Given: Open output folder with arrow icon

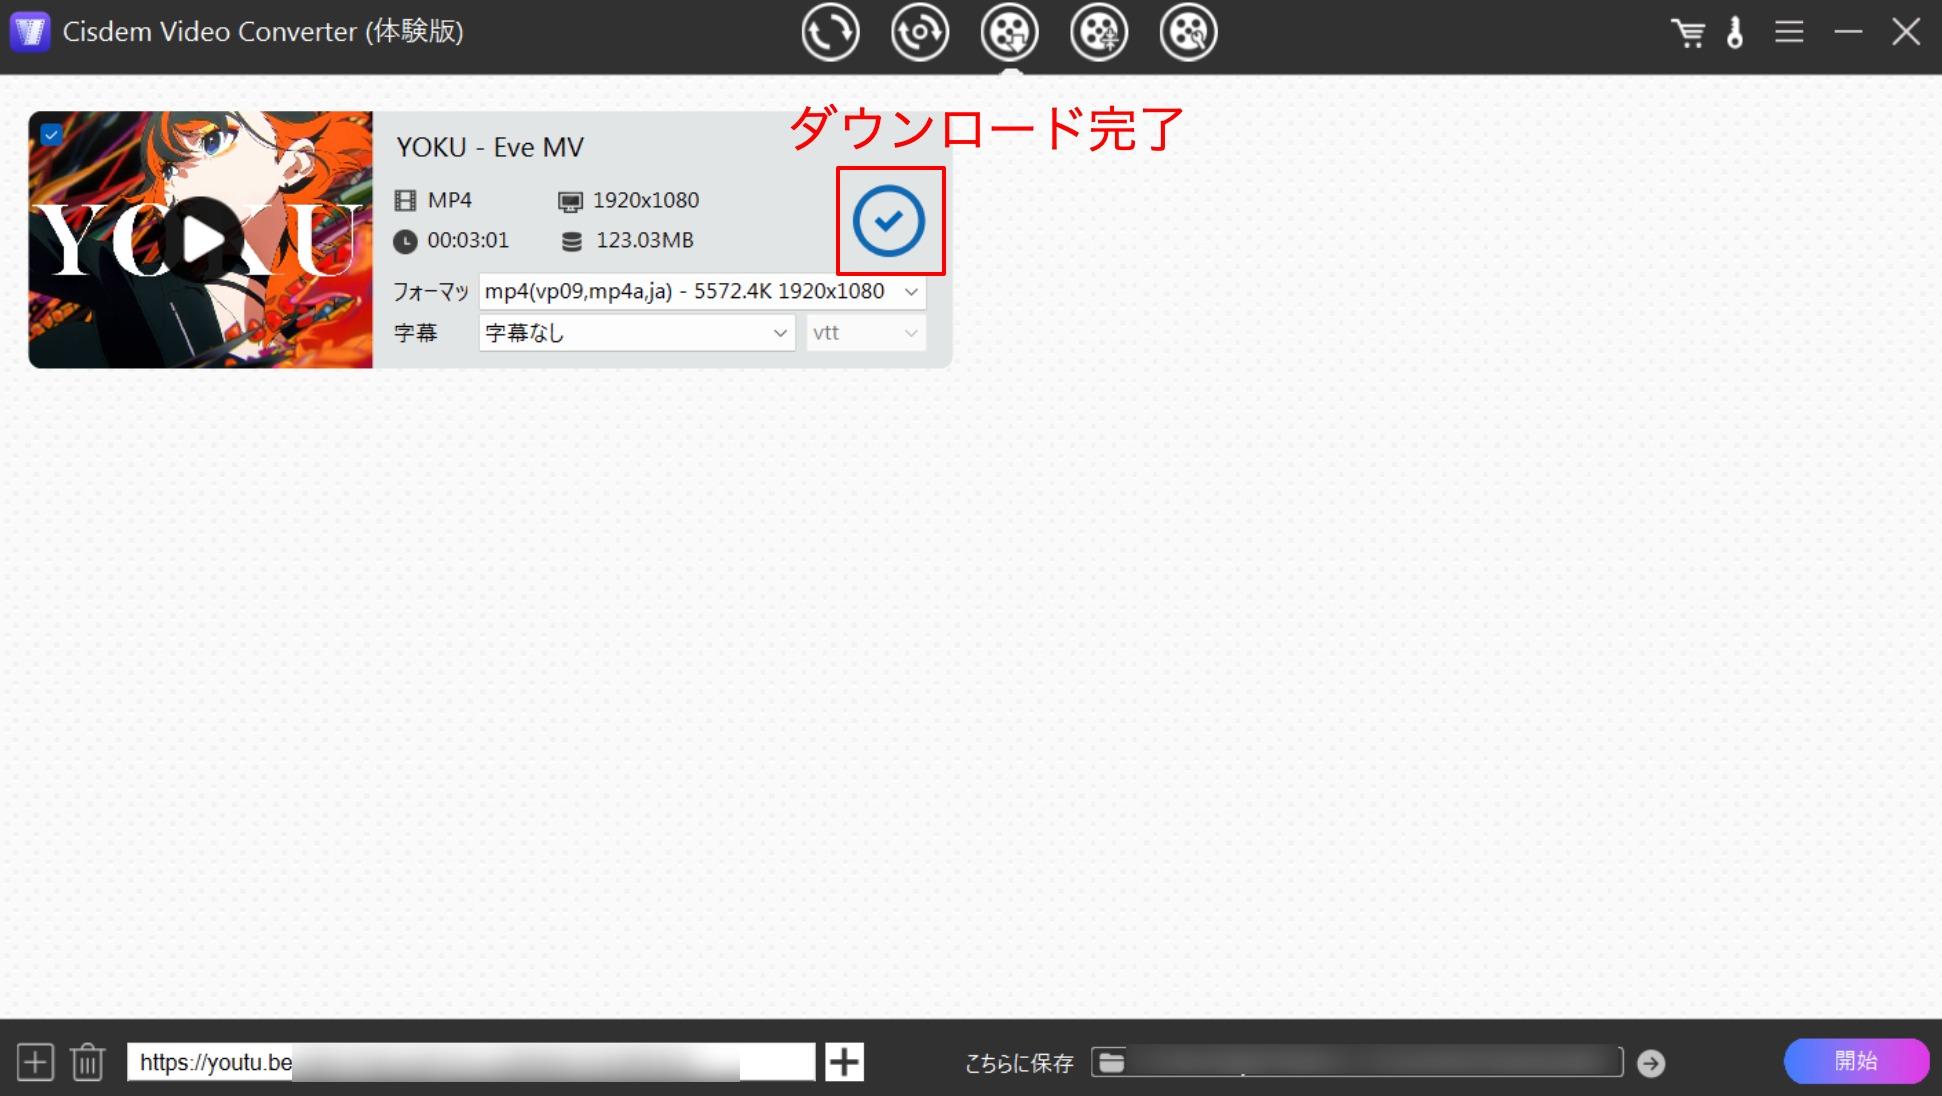Looking at the screenshot, I should tap(1651, 1063).
